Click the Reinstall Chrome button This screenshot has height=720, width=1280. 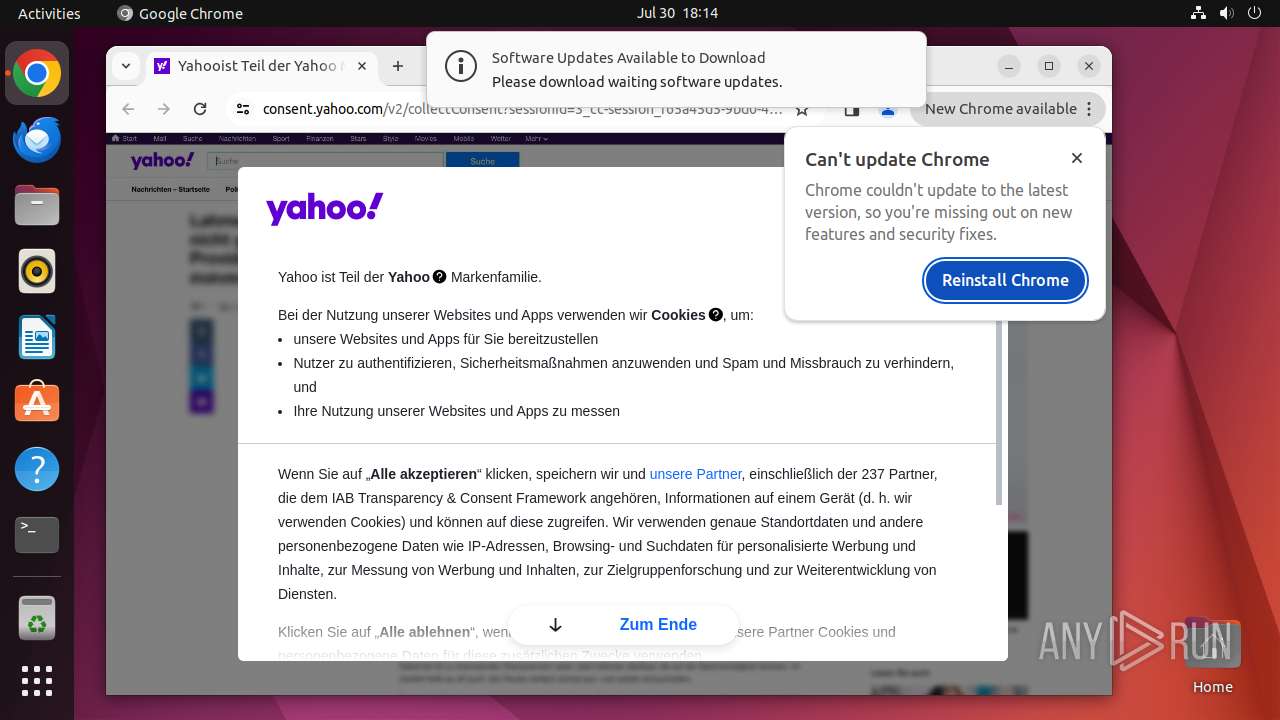[1005, 280]
